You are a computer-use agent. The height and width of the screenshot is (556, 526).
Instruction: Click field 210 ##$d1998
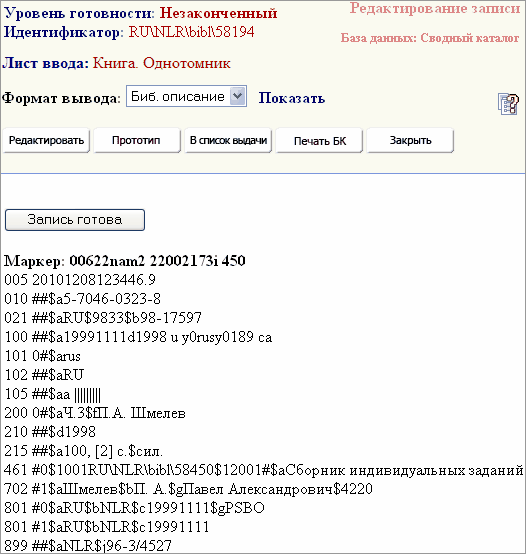click(x=50, y=432)
